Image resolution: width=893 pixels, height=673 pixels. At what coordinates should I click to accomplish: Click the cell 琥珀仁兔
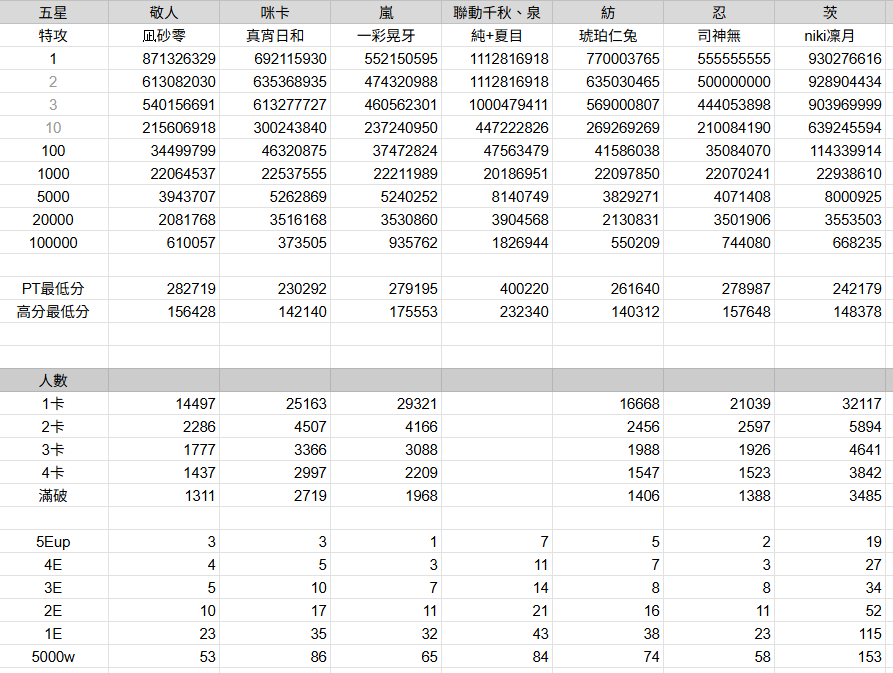[608, 36]
